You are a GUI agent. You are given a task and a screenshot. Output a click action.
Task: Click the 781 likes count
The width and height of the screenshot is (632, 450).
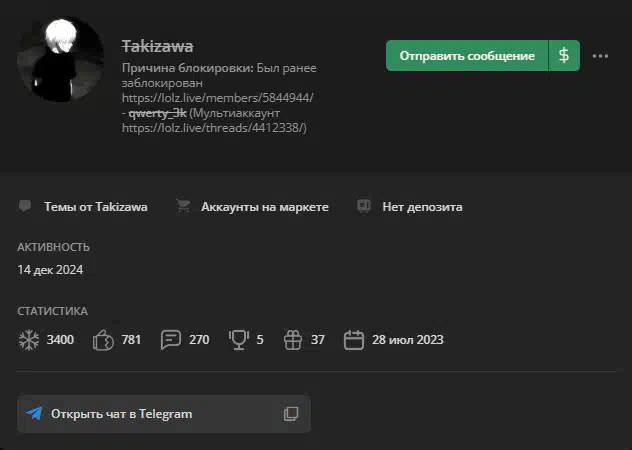point(131,340)
